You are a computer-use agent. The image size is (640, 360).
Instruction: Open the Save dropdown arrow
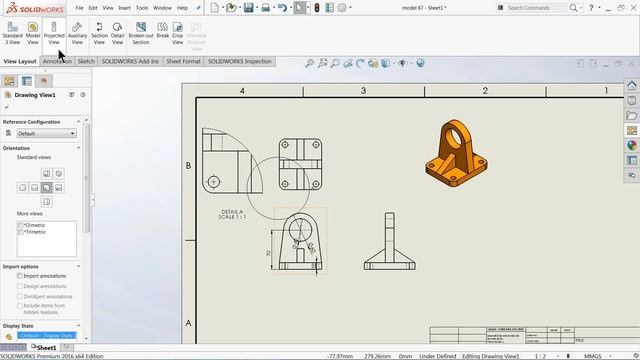coord(257,8)
